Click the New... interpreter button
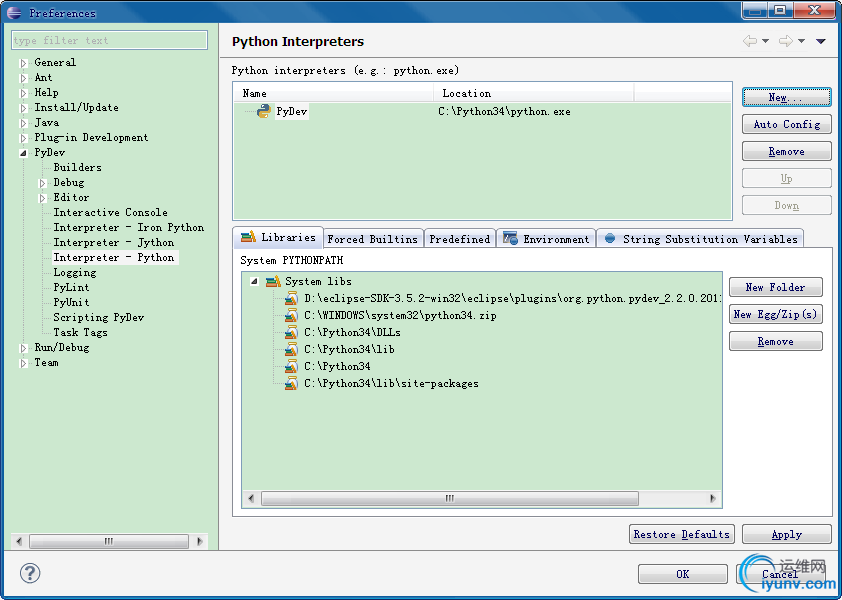This screenshot has width=842, height=600. pyautogui.click(x=787, y=97)
